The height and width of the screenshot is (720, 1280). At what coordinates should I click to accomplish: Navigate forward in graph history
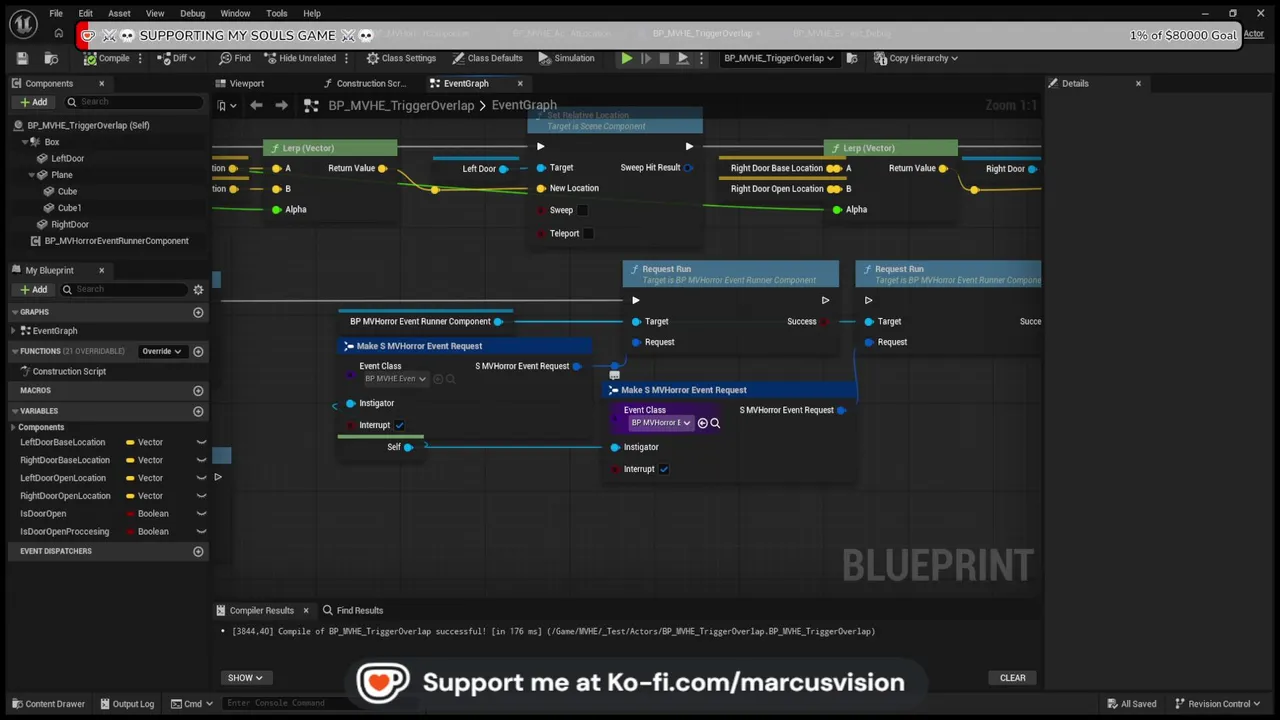click(x=281, y=105)
